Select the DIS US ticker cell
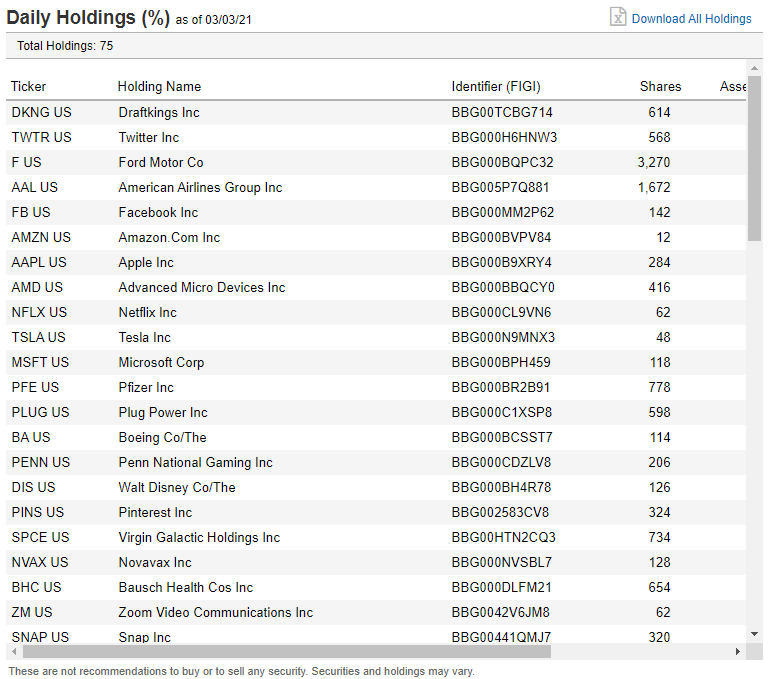The height and width of the screenshot is (679, 775). (33, 487)
